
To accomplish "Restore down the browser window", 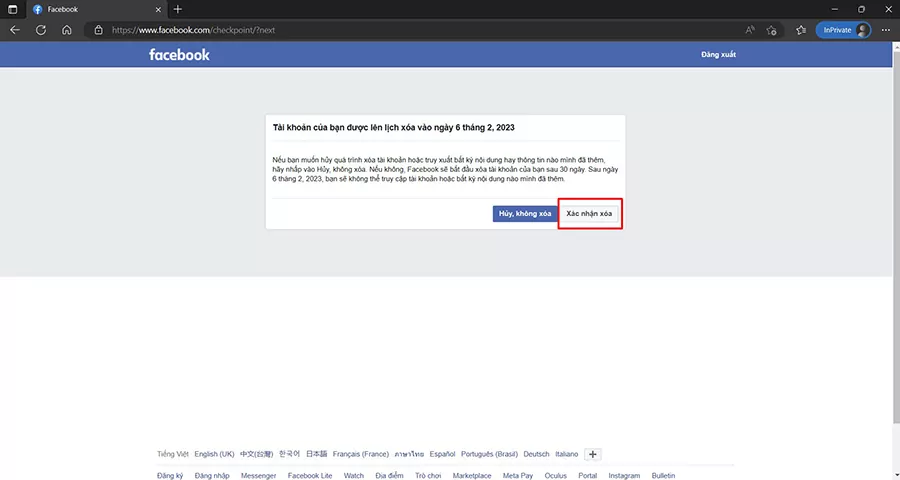I will (x=861, y=9).
